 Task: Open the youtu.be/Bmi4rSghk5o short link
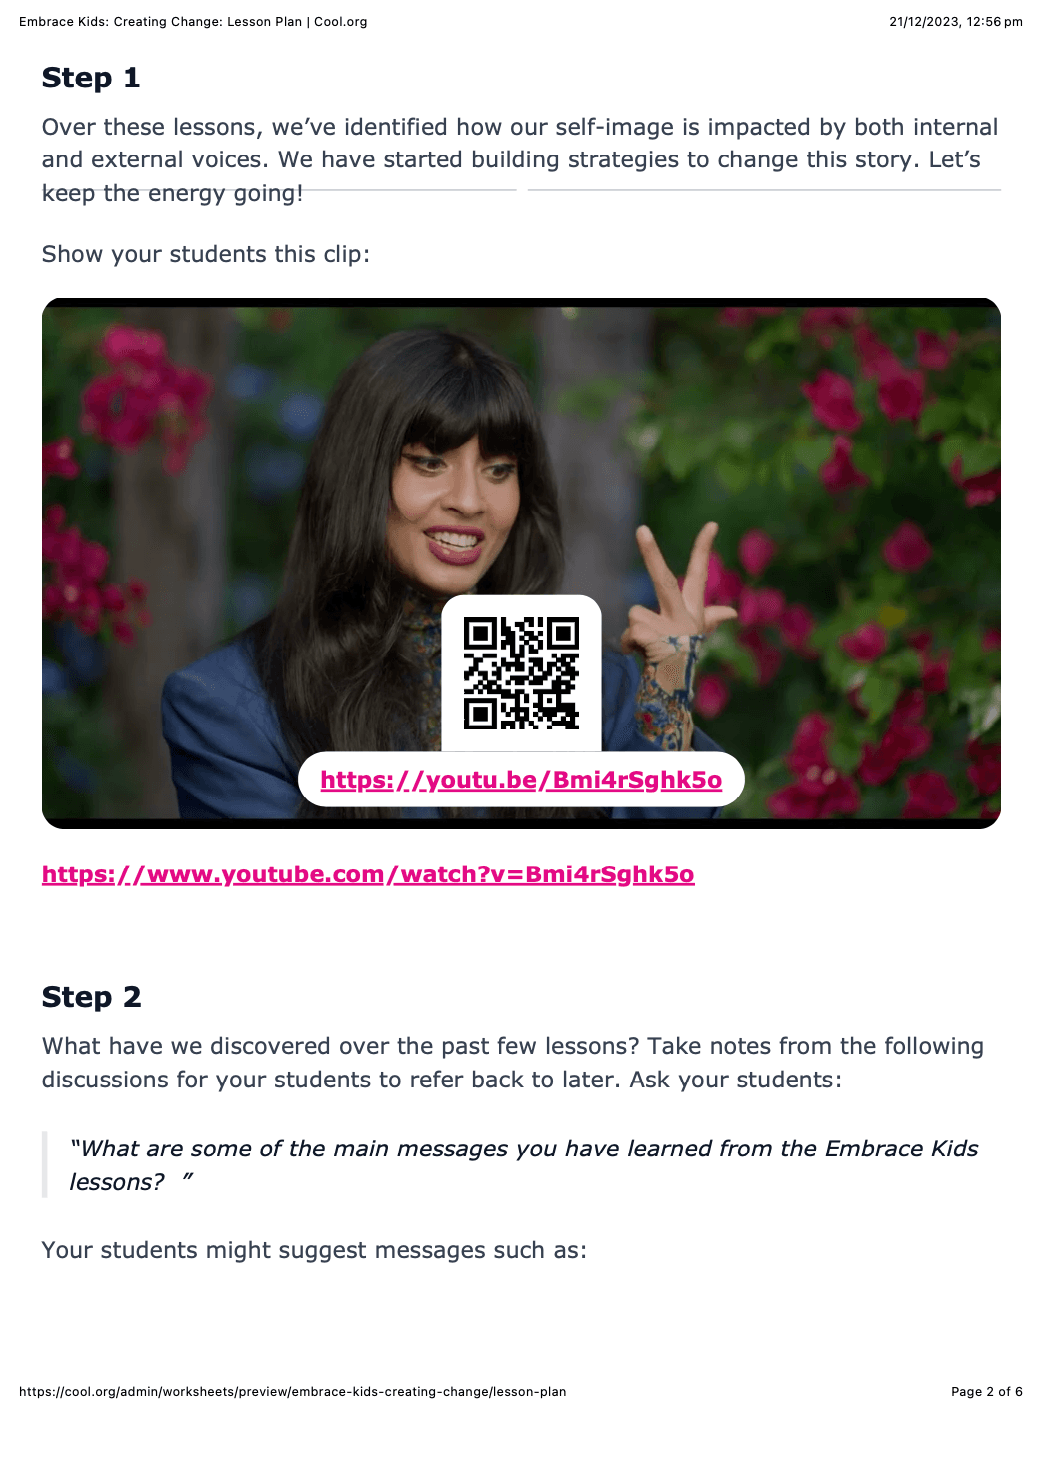(x=521, y=780)
